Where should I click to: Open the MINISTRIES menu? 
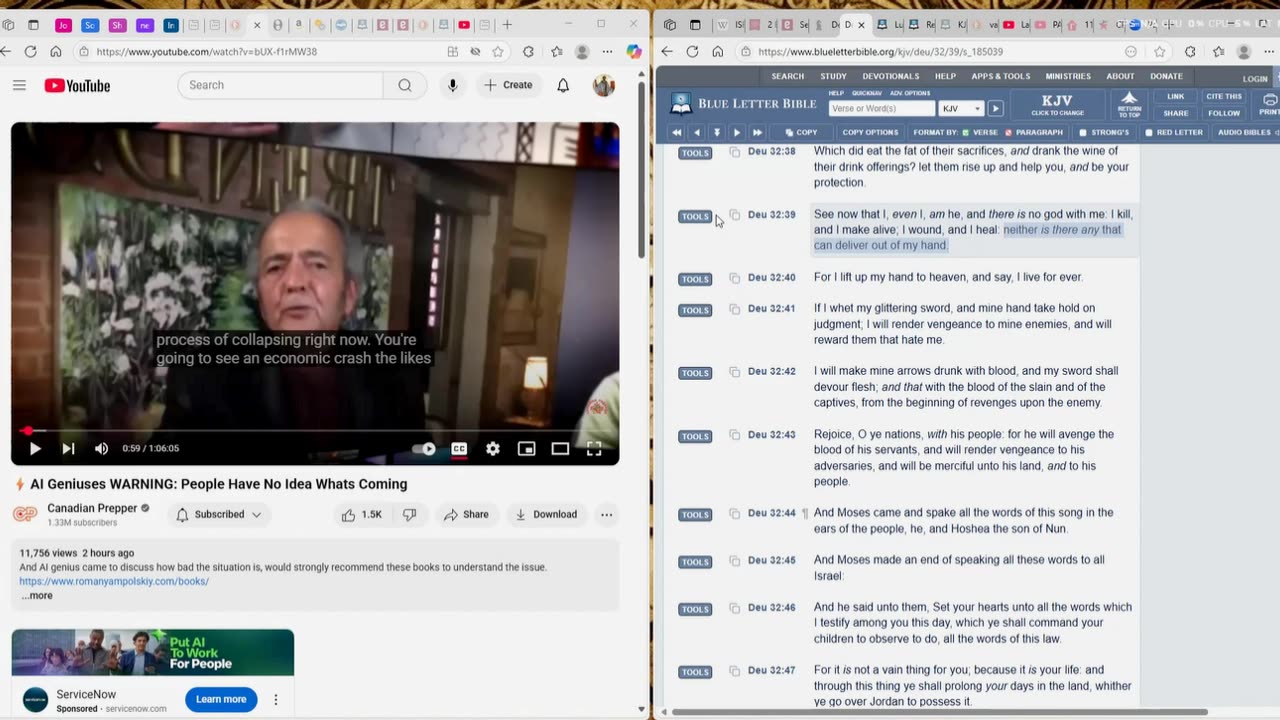point(1068,77)
